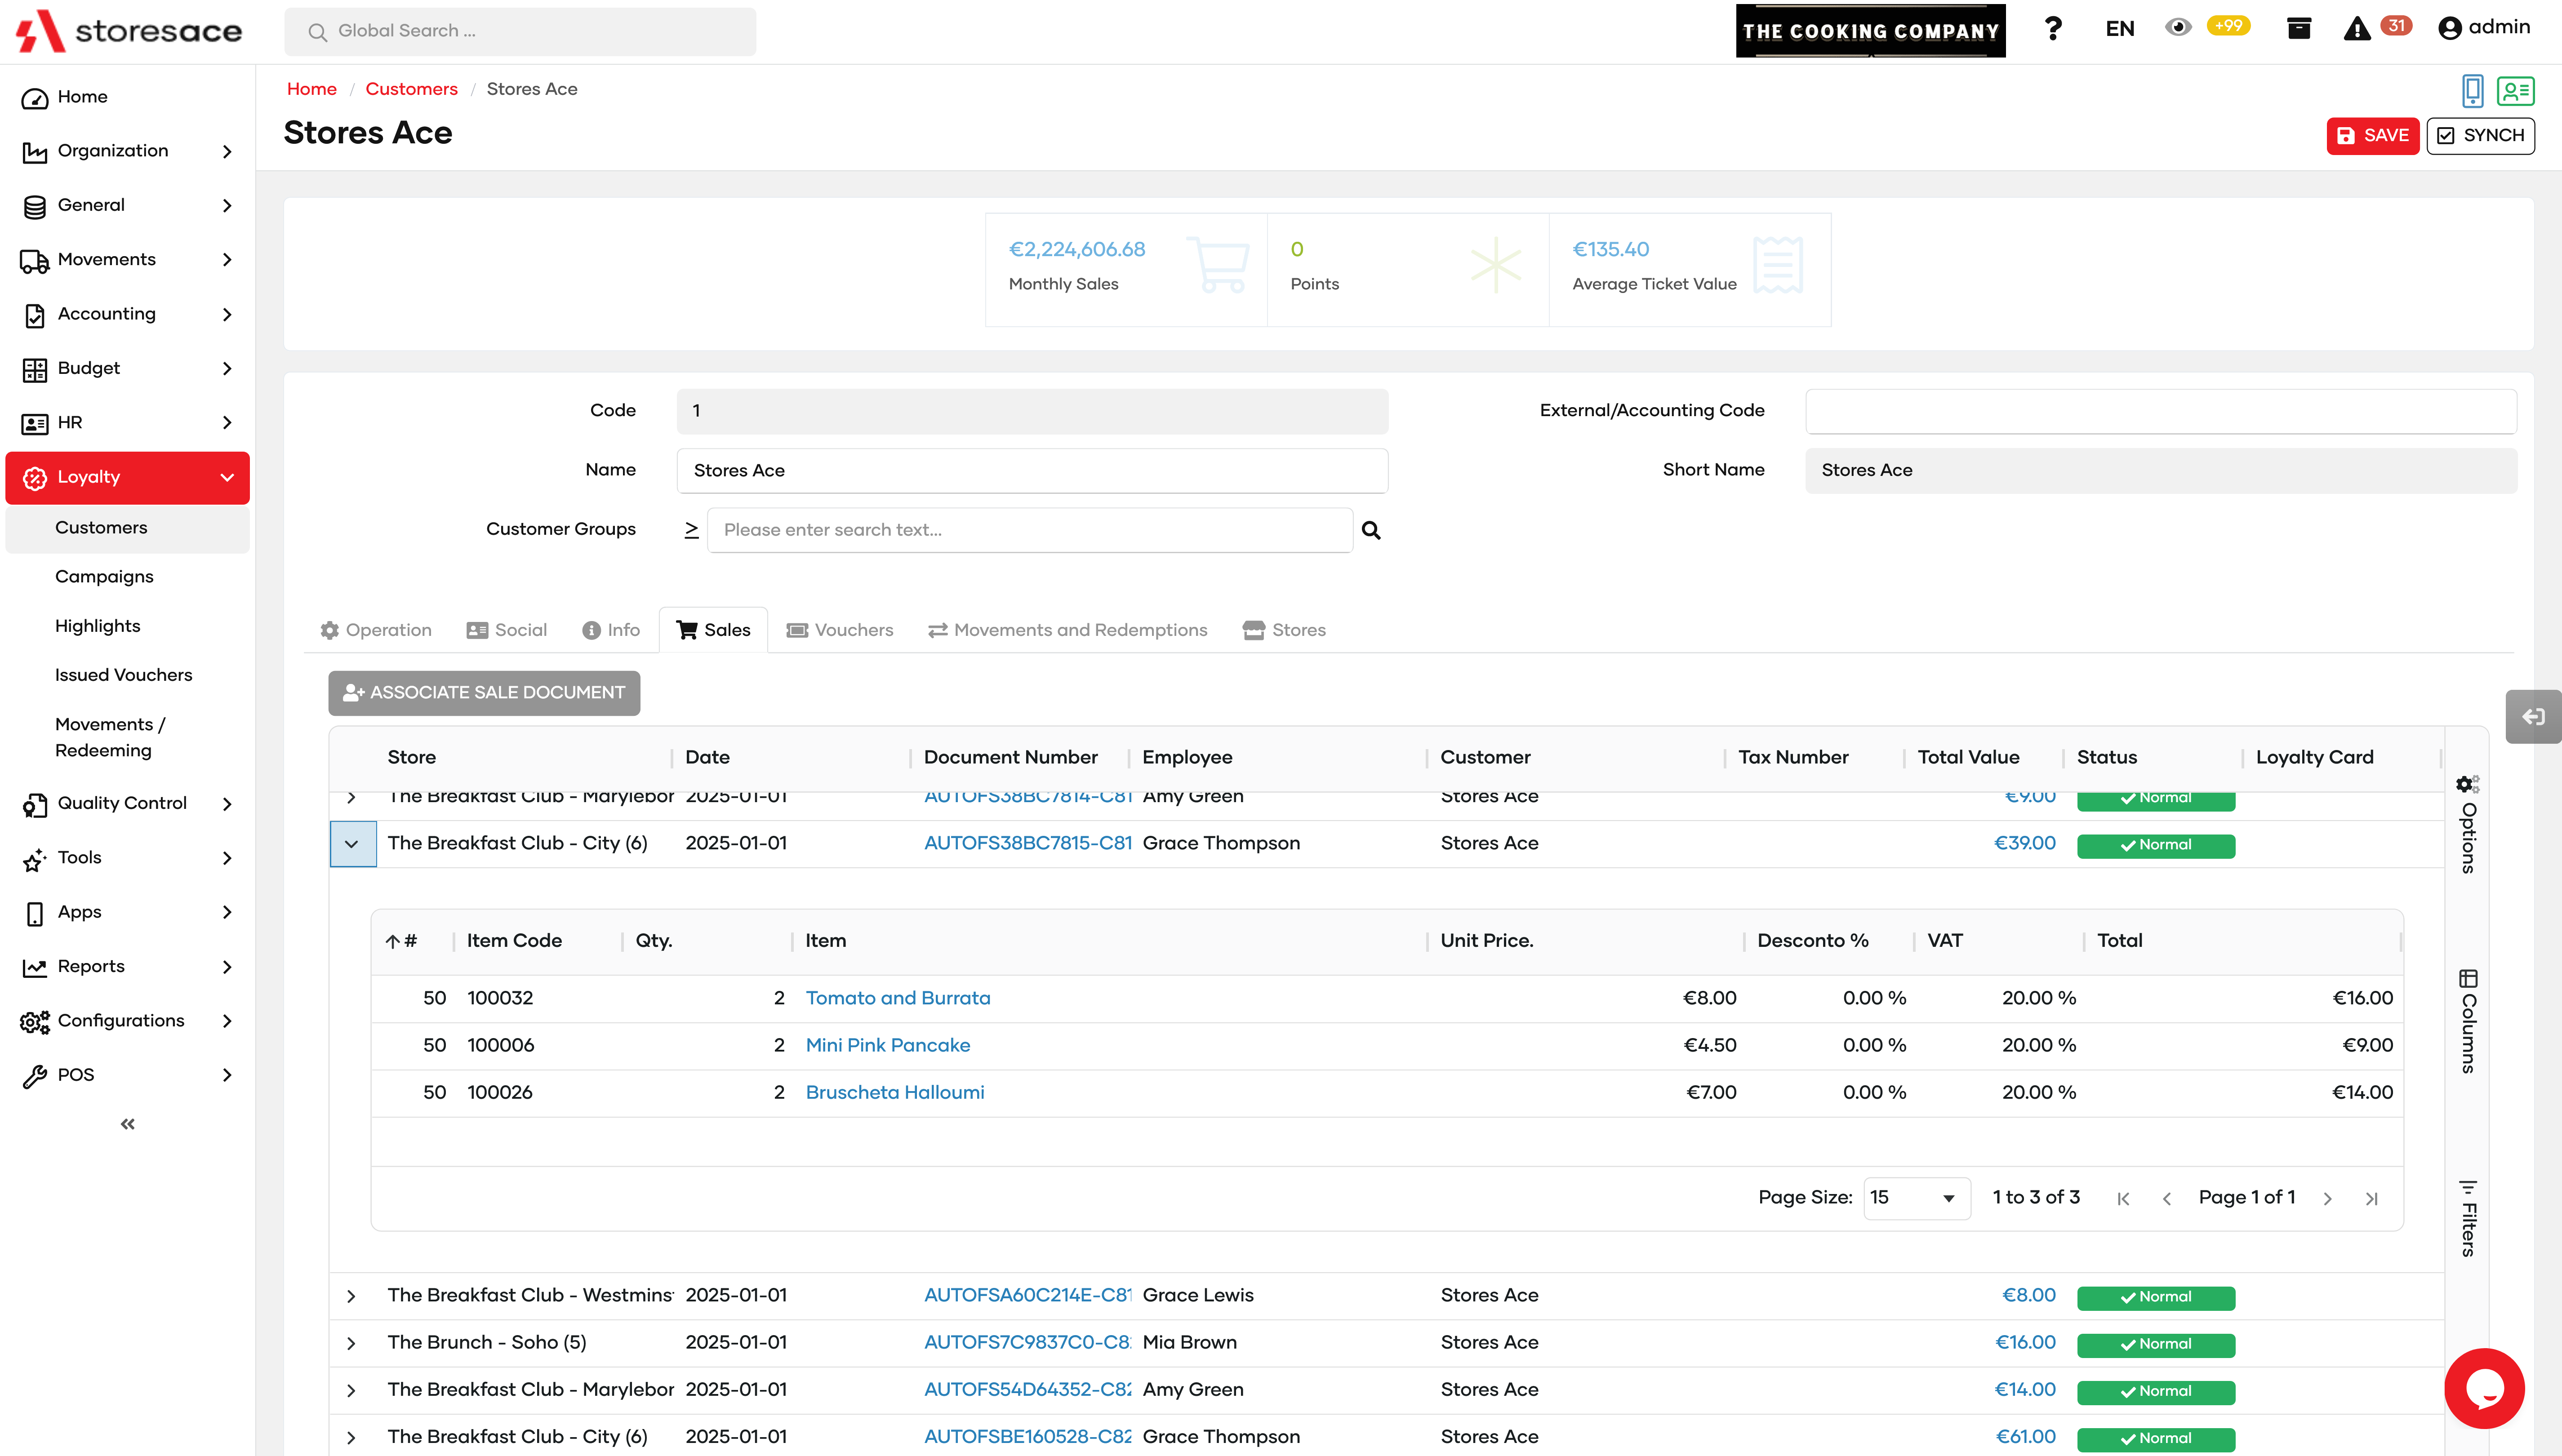2562x1456 pixels.
Task: Collapse the expanded Breakfast Club City row
Action: (x=352, y=844)
